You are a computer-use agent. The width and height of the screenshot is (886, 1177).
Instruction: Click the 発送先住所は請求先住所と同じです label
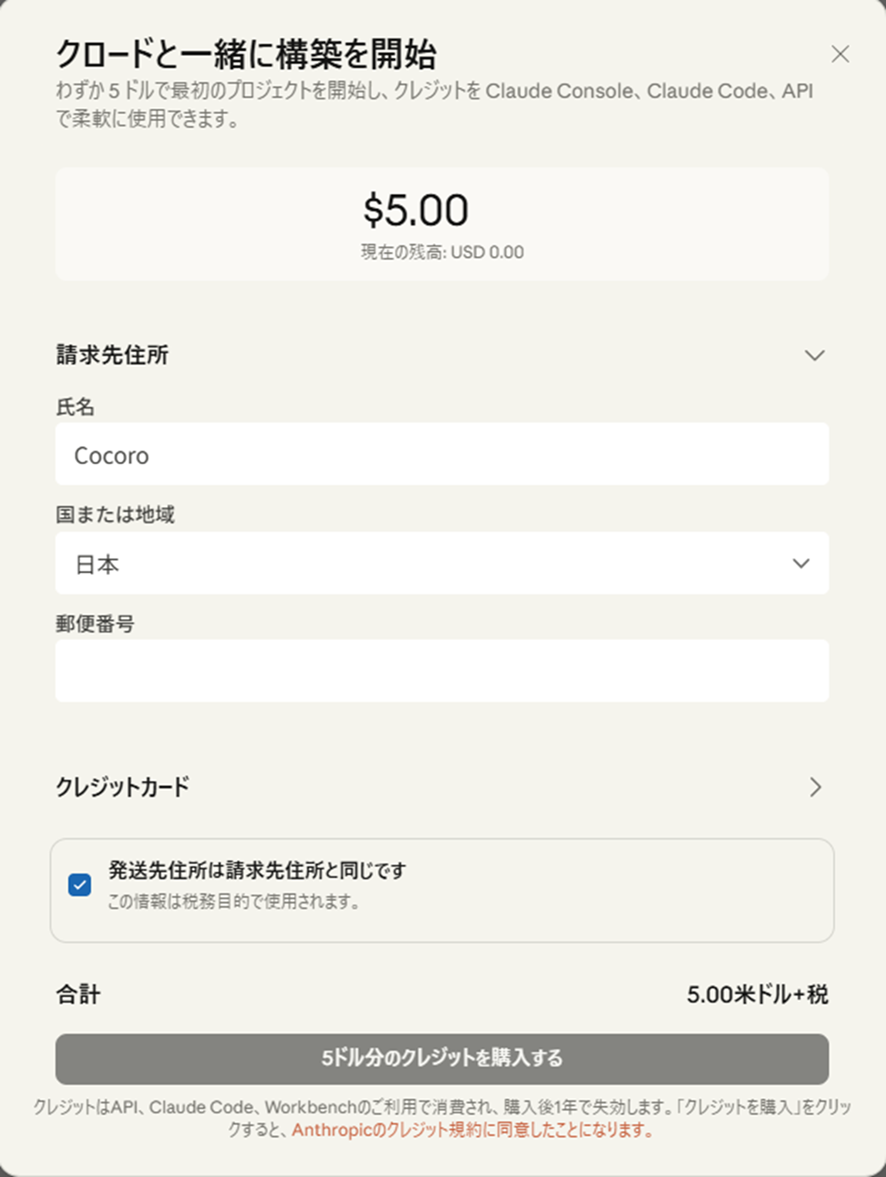(257, 870)
